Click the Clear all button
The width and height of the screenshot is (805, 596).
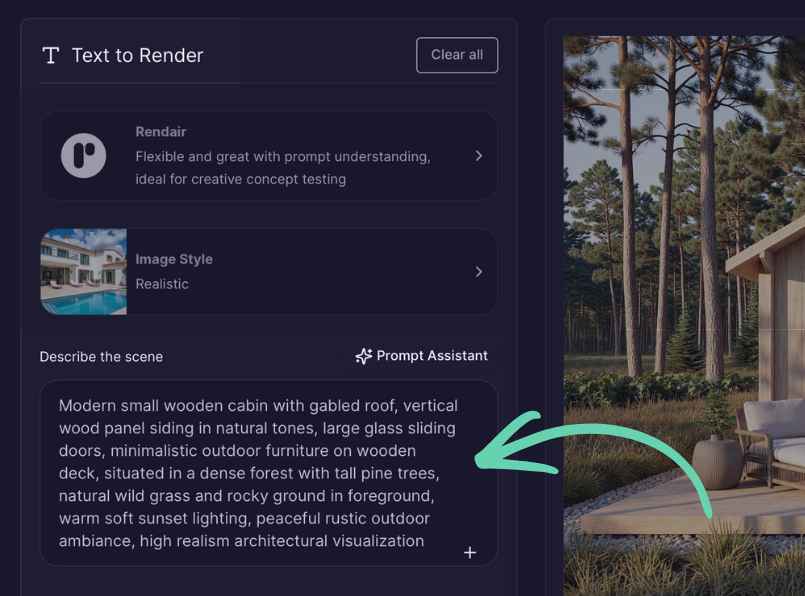pyautogui.click(x=457, y=55)
